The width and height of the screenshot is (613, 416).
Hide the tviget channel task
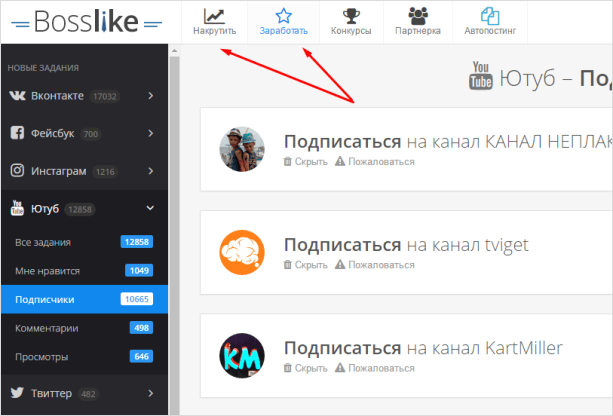306,265
